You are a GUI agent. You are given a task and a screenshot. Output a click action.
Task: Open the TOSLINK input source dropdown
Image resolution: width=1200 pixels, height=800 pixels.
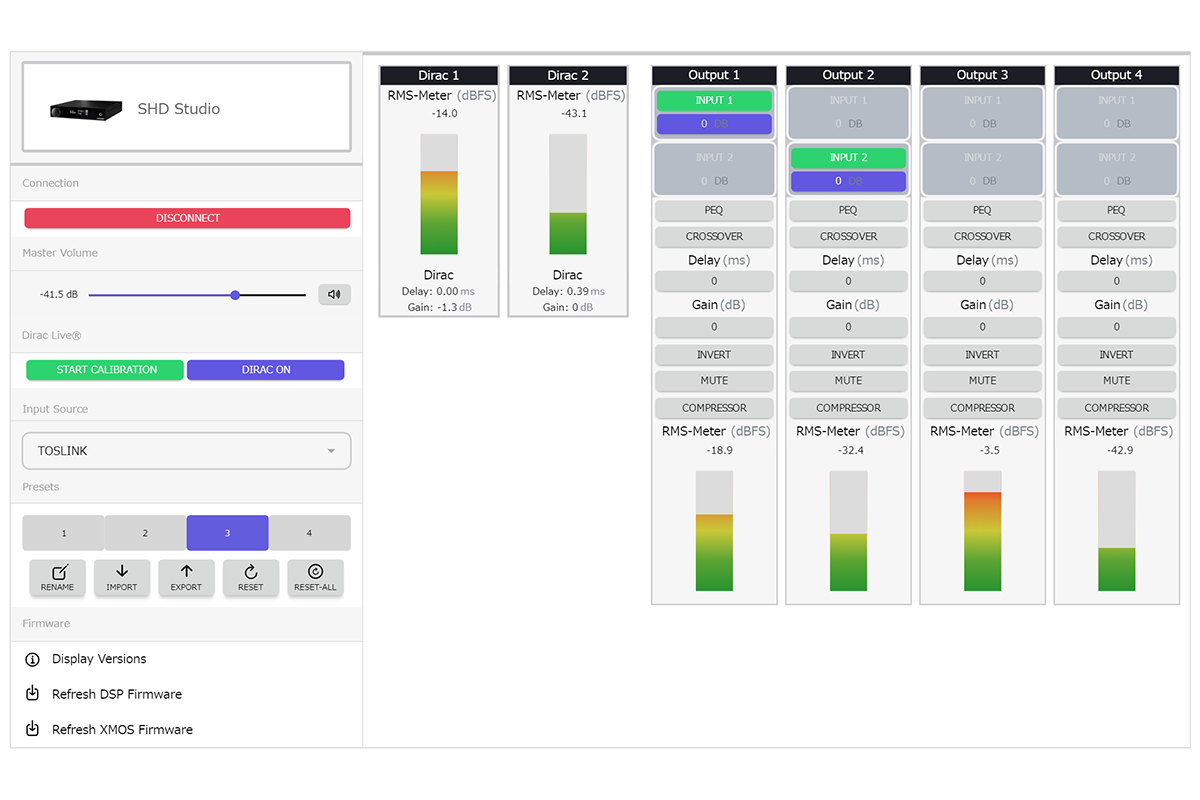(187, 451)
